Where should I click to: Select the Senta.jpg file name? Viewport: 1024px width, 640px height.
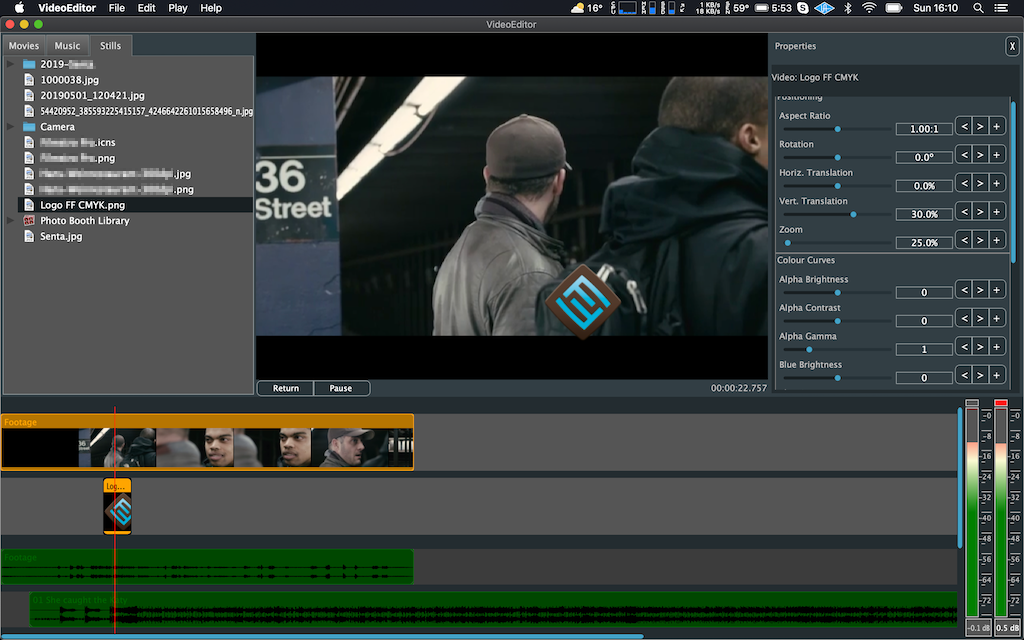coord(61,236)
